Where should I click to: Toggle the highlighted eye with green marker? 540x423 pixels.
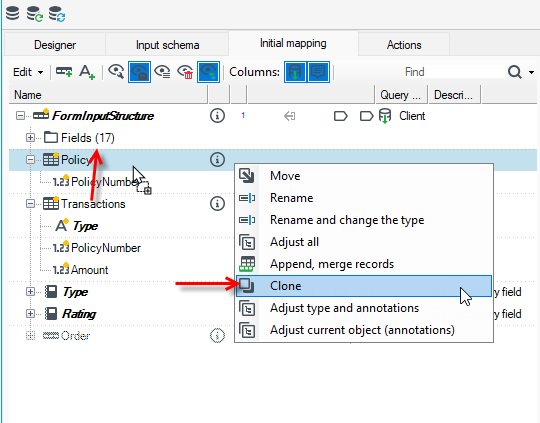click(x=208, y=72)
